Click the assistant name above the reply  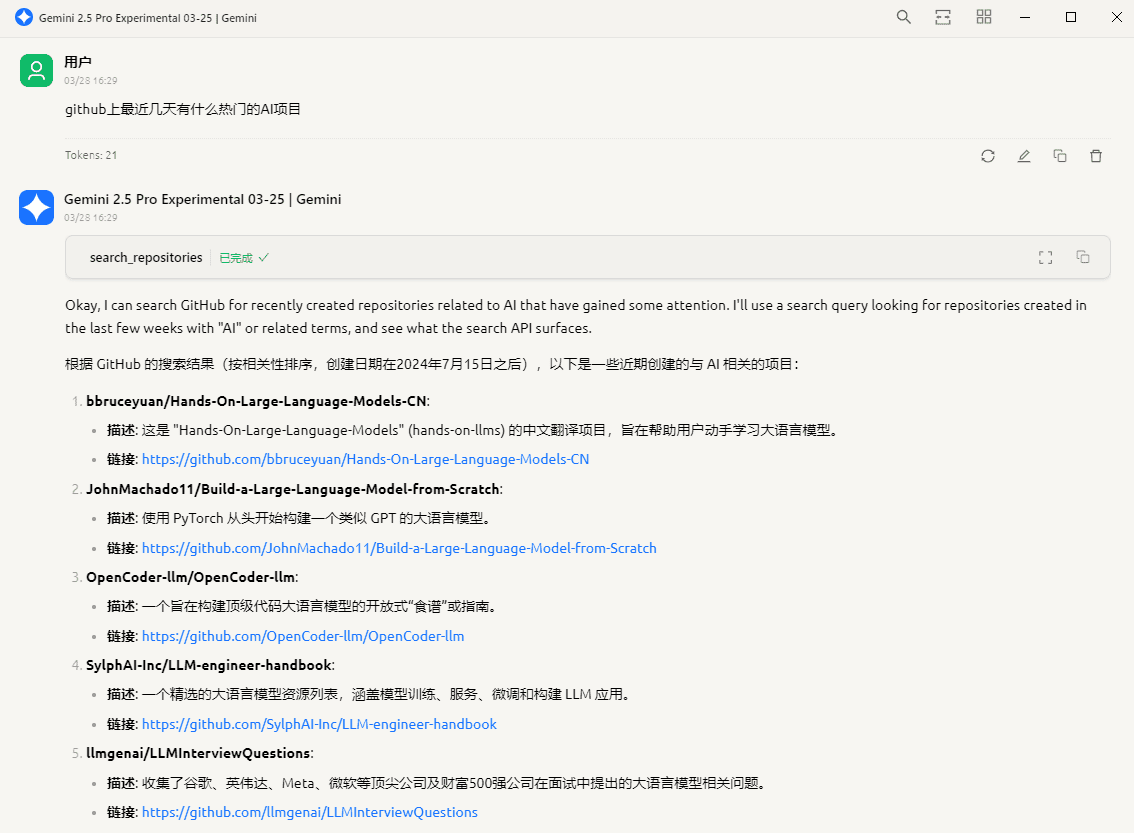coord(202,199)
